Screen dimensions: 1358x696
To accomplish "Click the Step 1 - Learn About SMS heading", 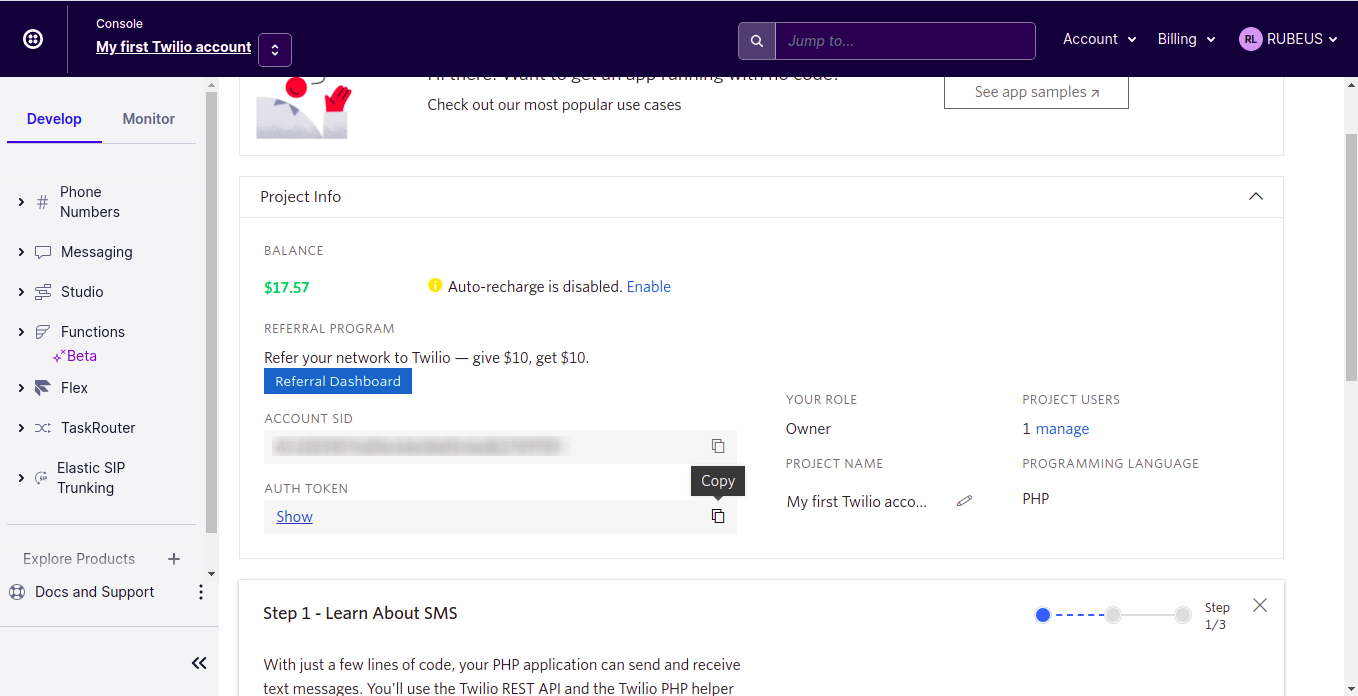I will (x=360, y=613).
